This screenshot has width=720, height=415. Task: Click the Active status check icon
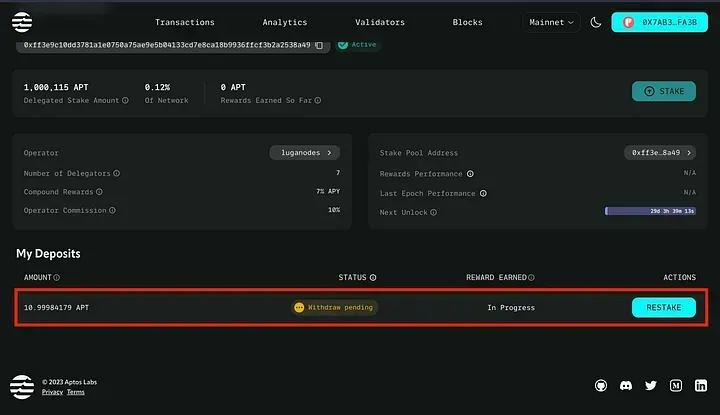(x=343, y=45)
